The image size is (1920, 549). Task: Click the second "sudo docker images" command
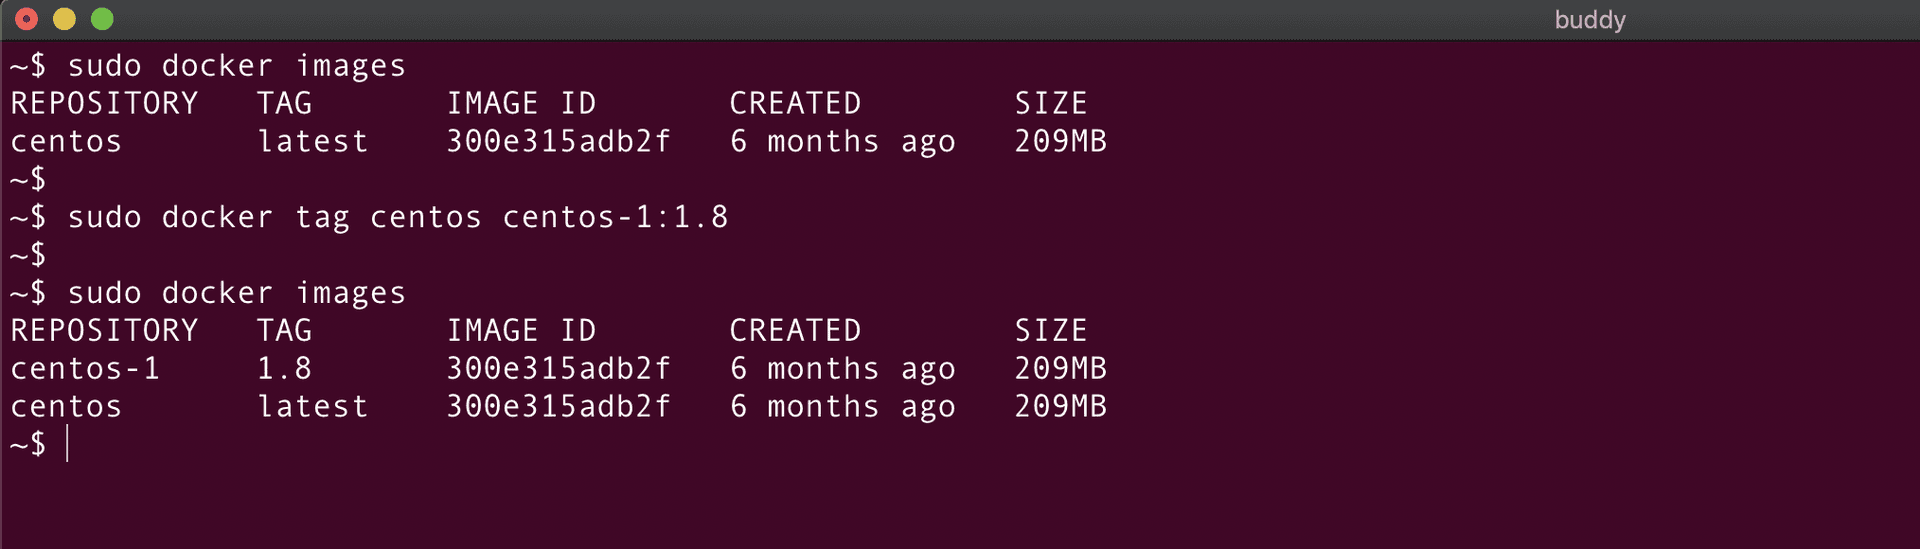(236, 293)
